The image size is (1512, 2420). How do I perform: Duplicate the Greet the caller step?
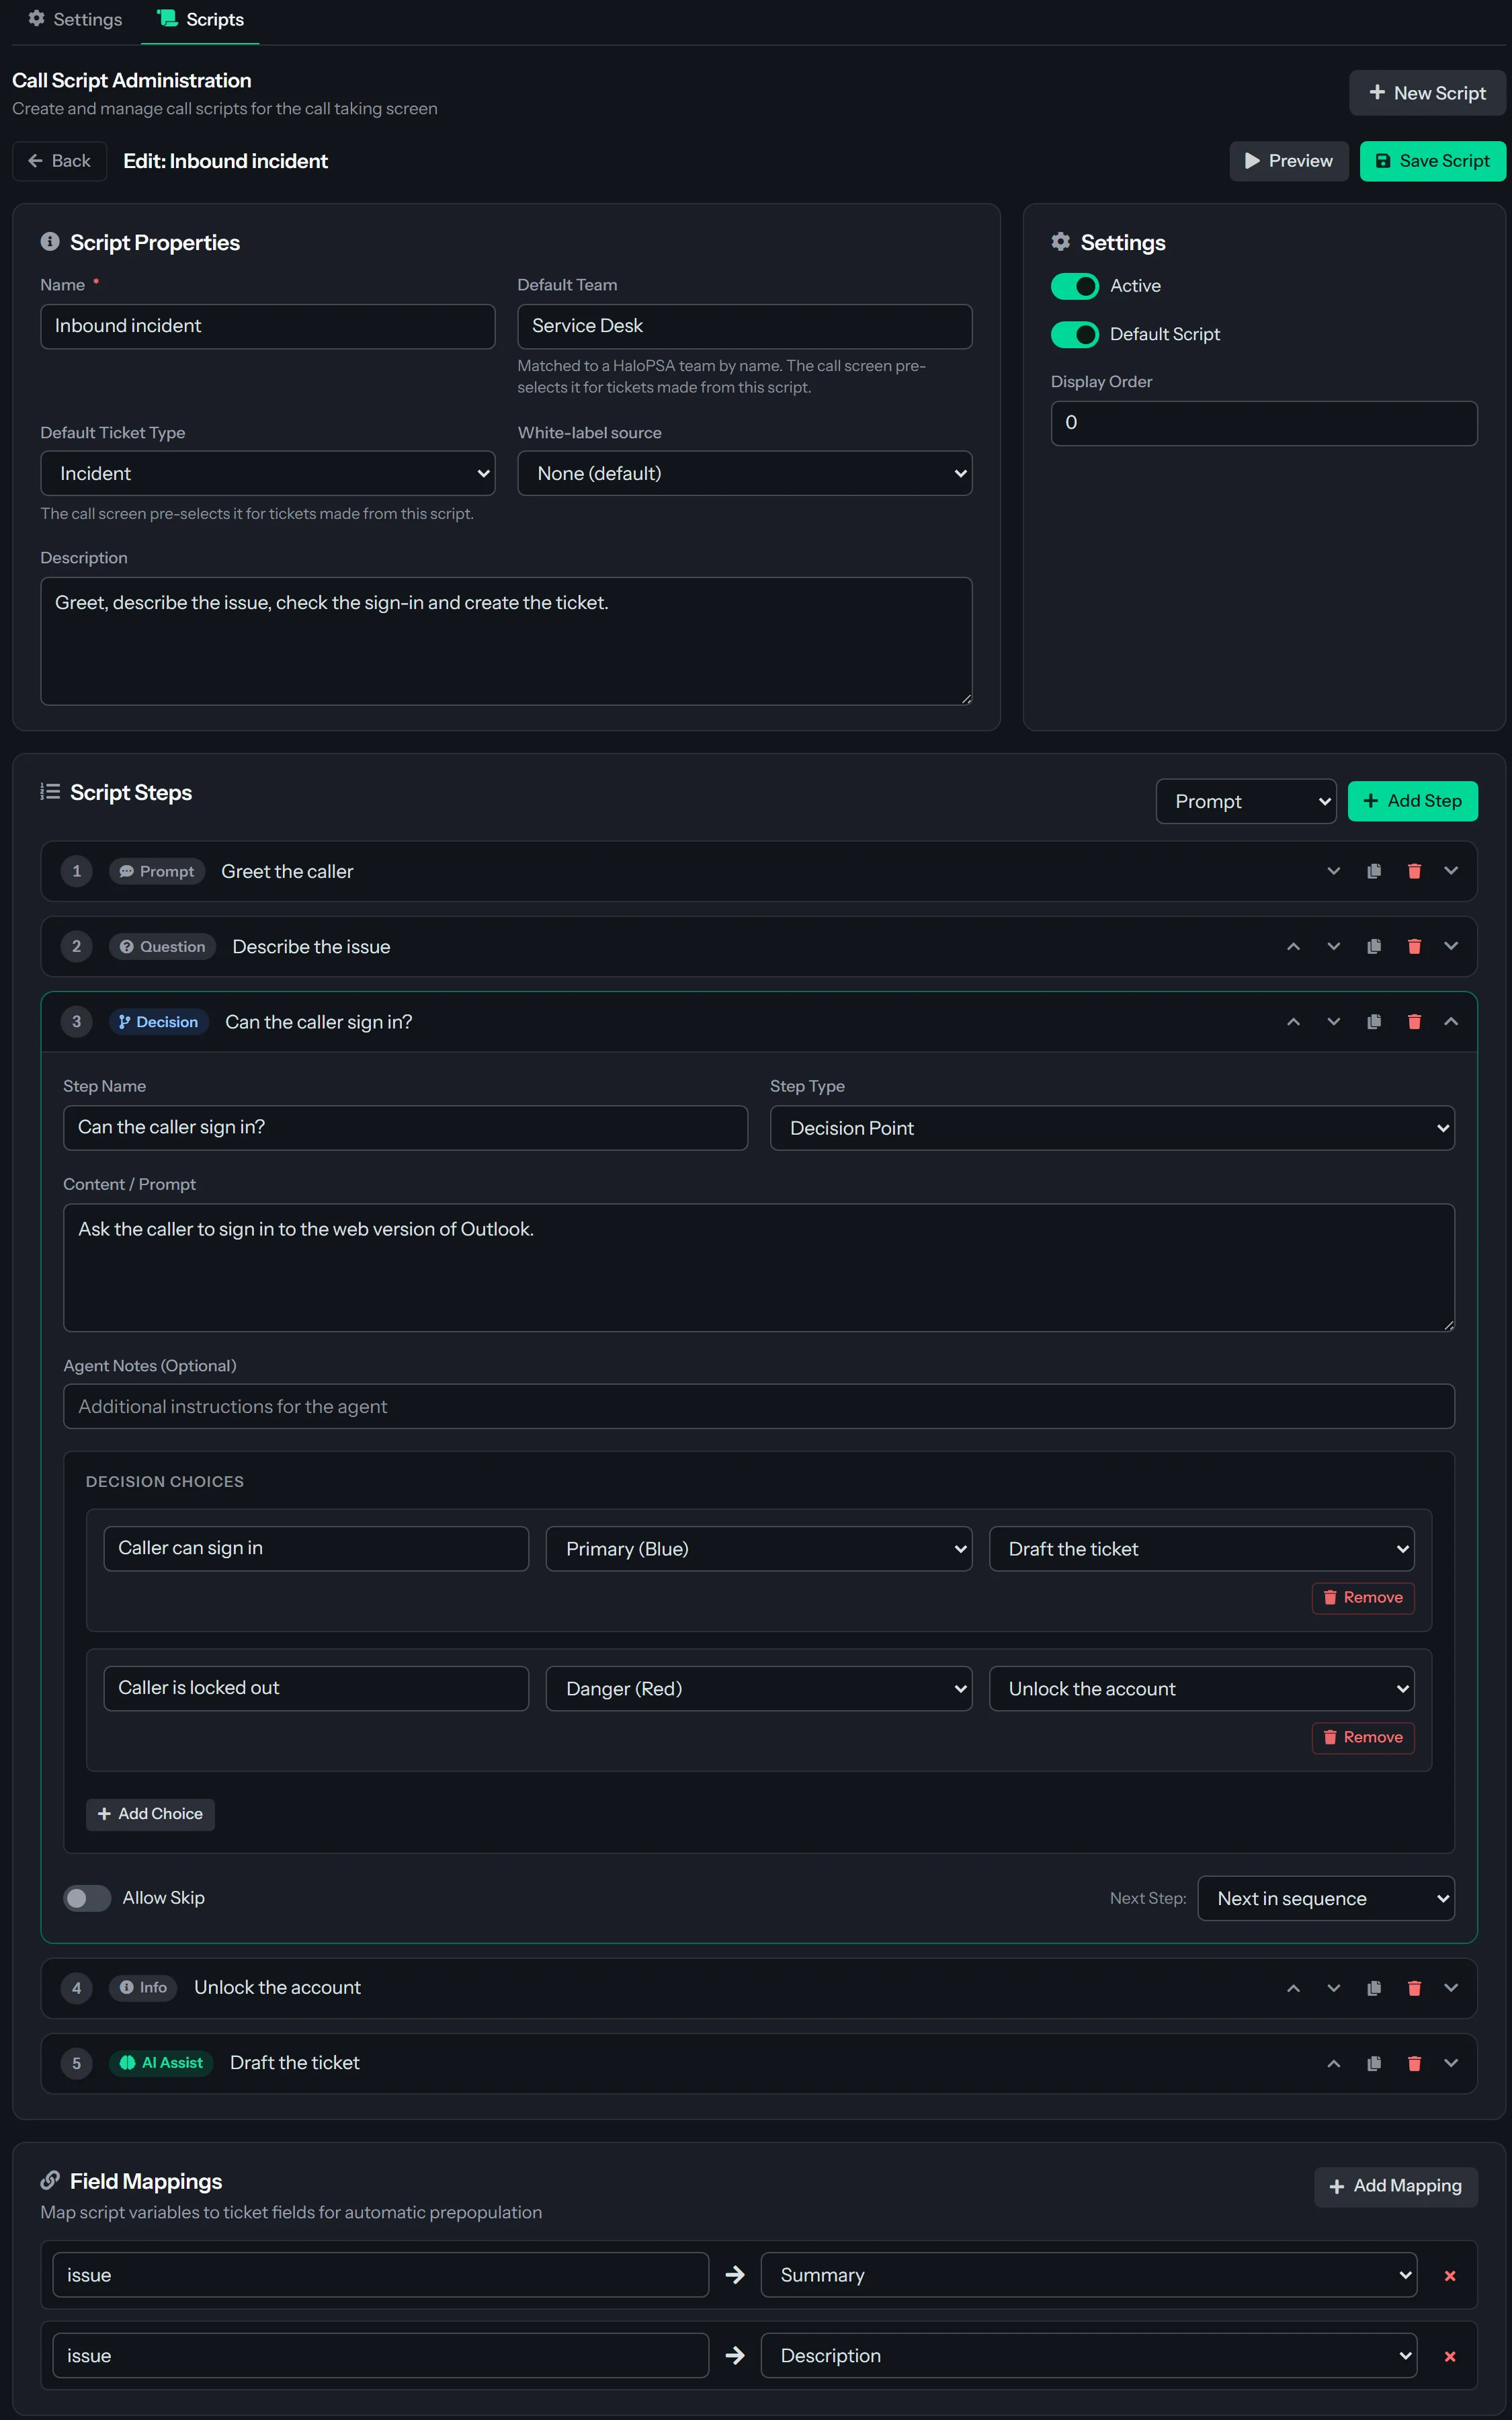[1374, 871]
